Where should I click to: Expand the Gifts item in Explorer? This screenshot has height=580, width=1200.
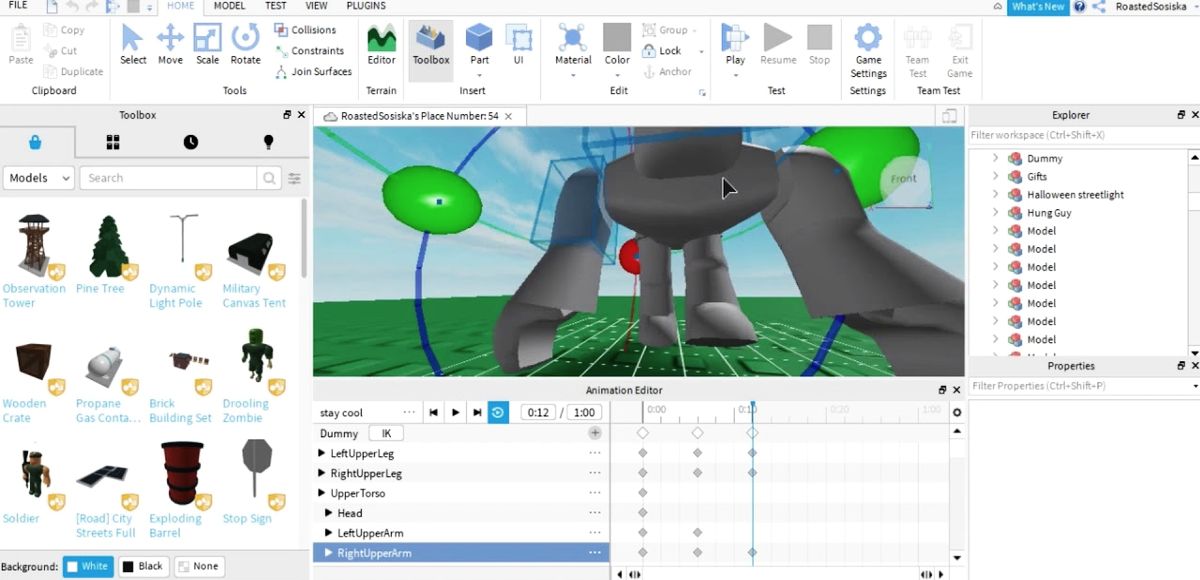point(995,176)
